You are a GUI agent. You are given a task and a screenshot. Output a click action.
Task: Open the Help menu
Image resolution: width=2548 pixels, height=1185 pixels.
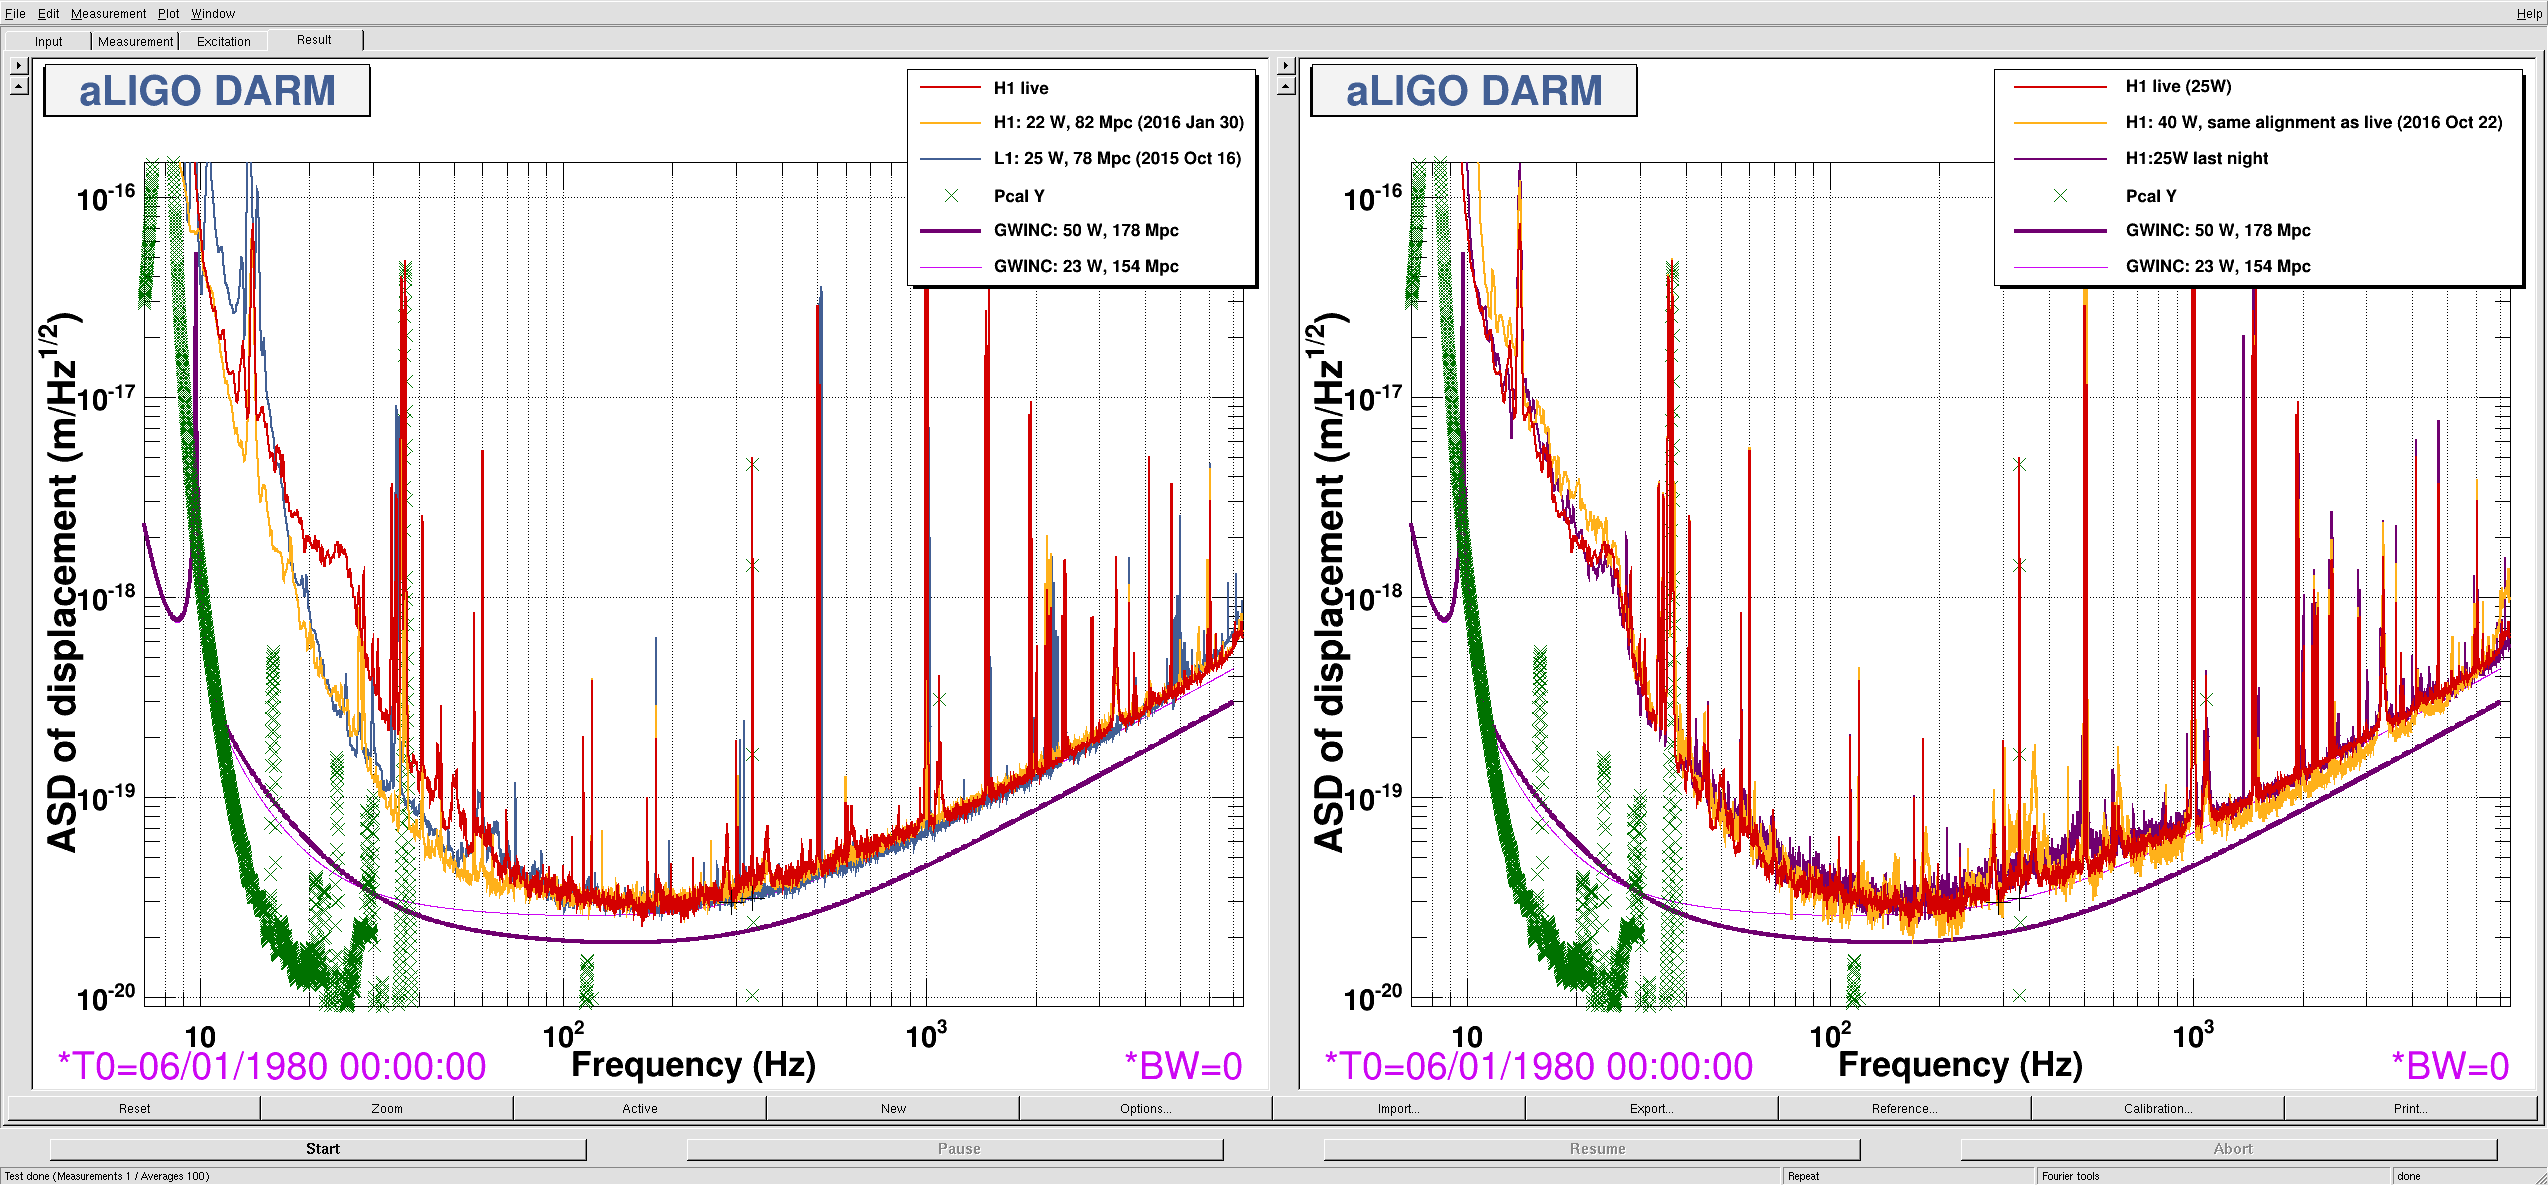coord(2529,14)
